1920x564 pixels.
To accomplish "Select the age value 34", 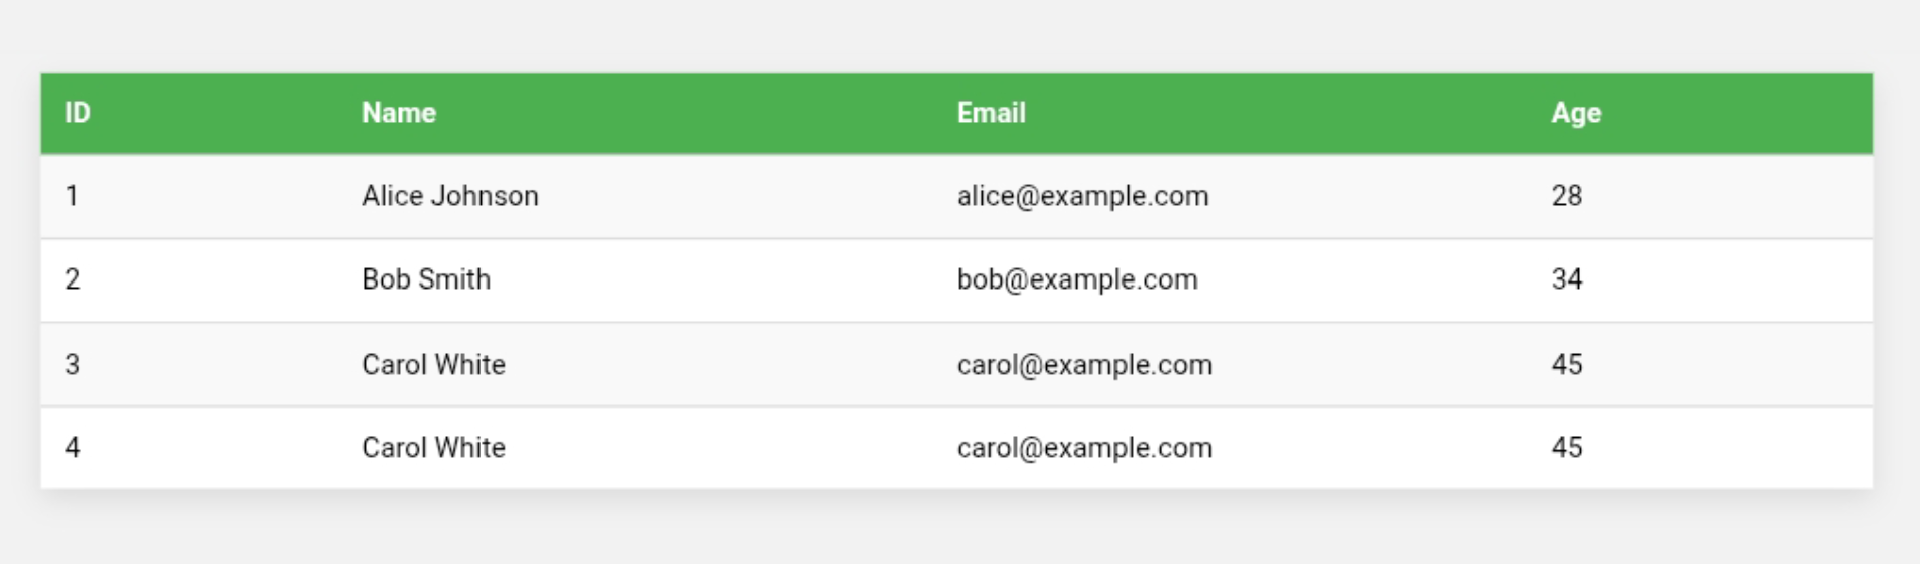I will tap(1566, 279).
